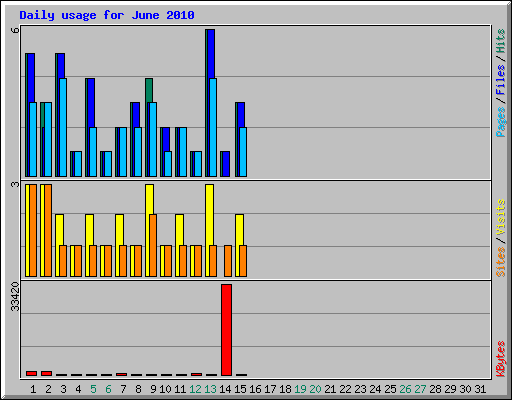This screenshot has width=512, height=400.
Task: Click day label "23" on the x-axis
Action: pos(360,389)
